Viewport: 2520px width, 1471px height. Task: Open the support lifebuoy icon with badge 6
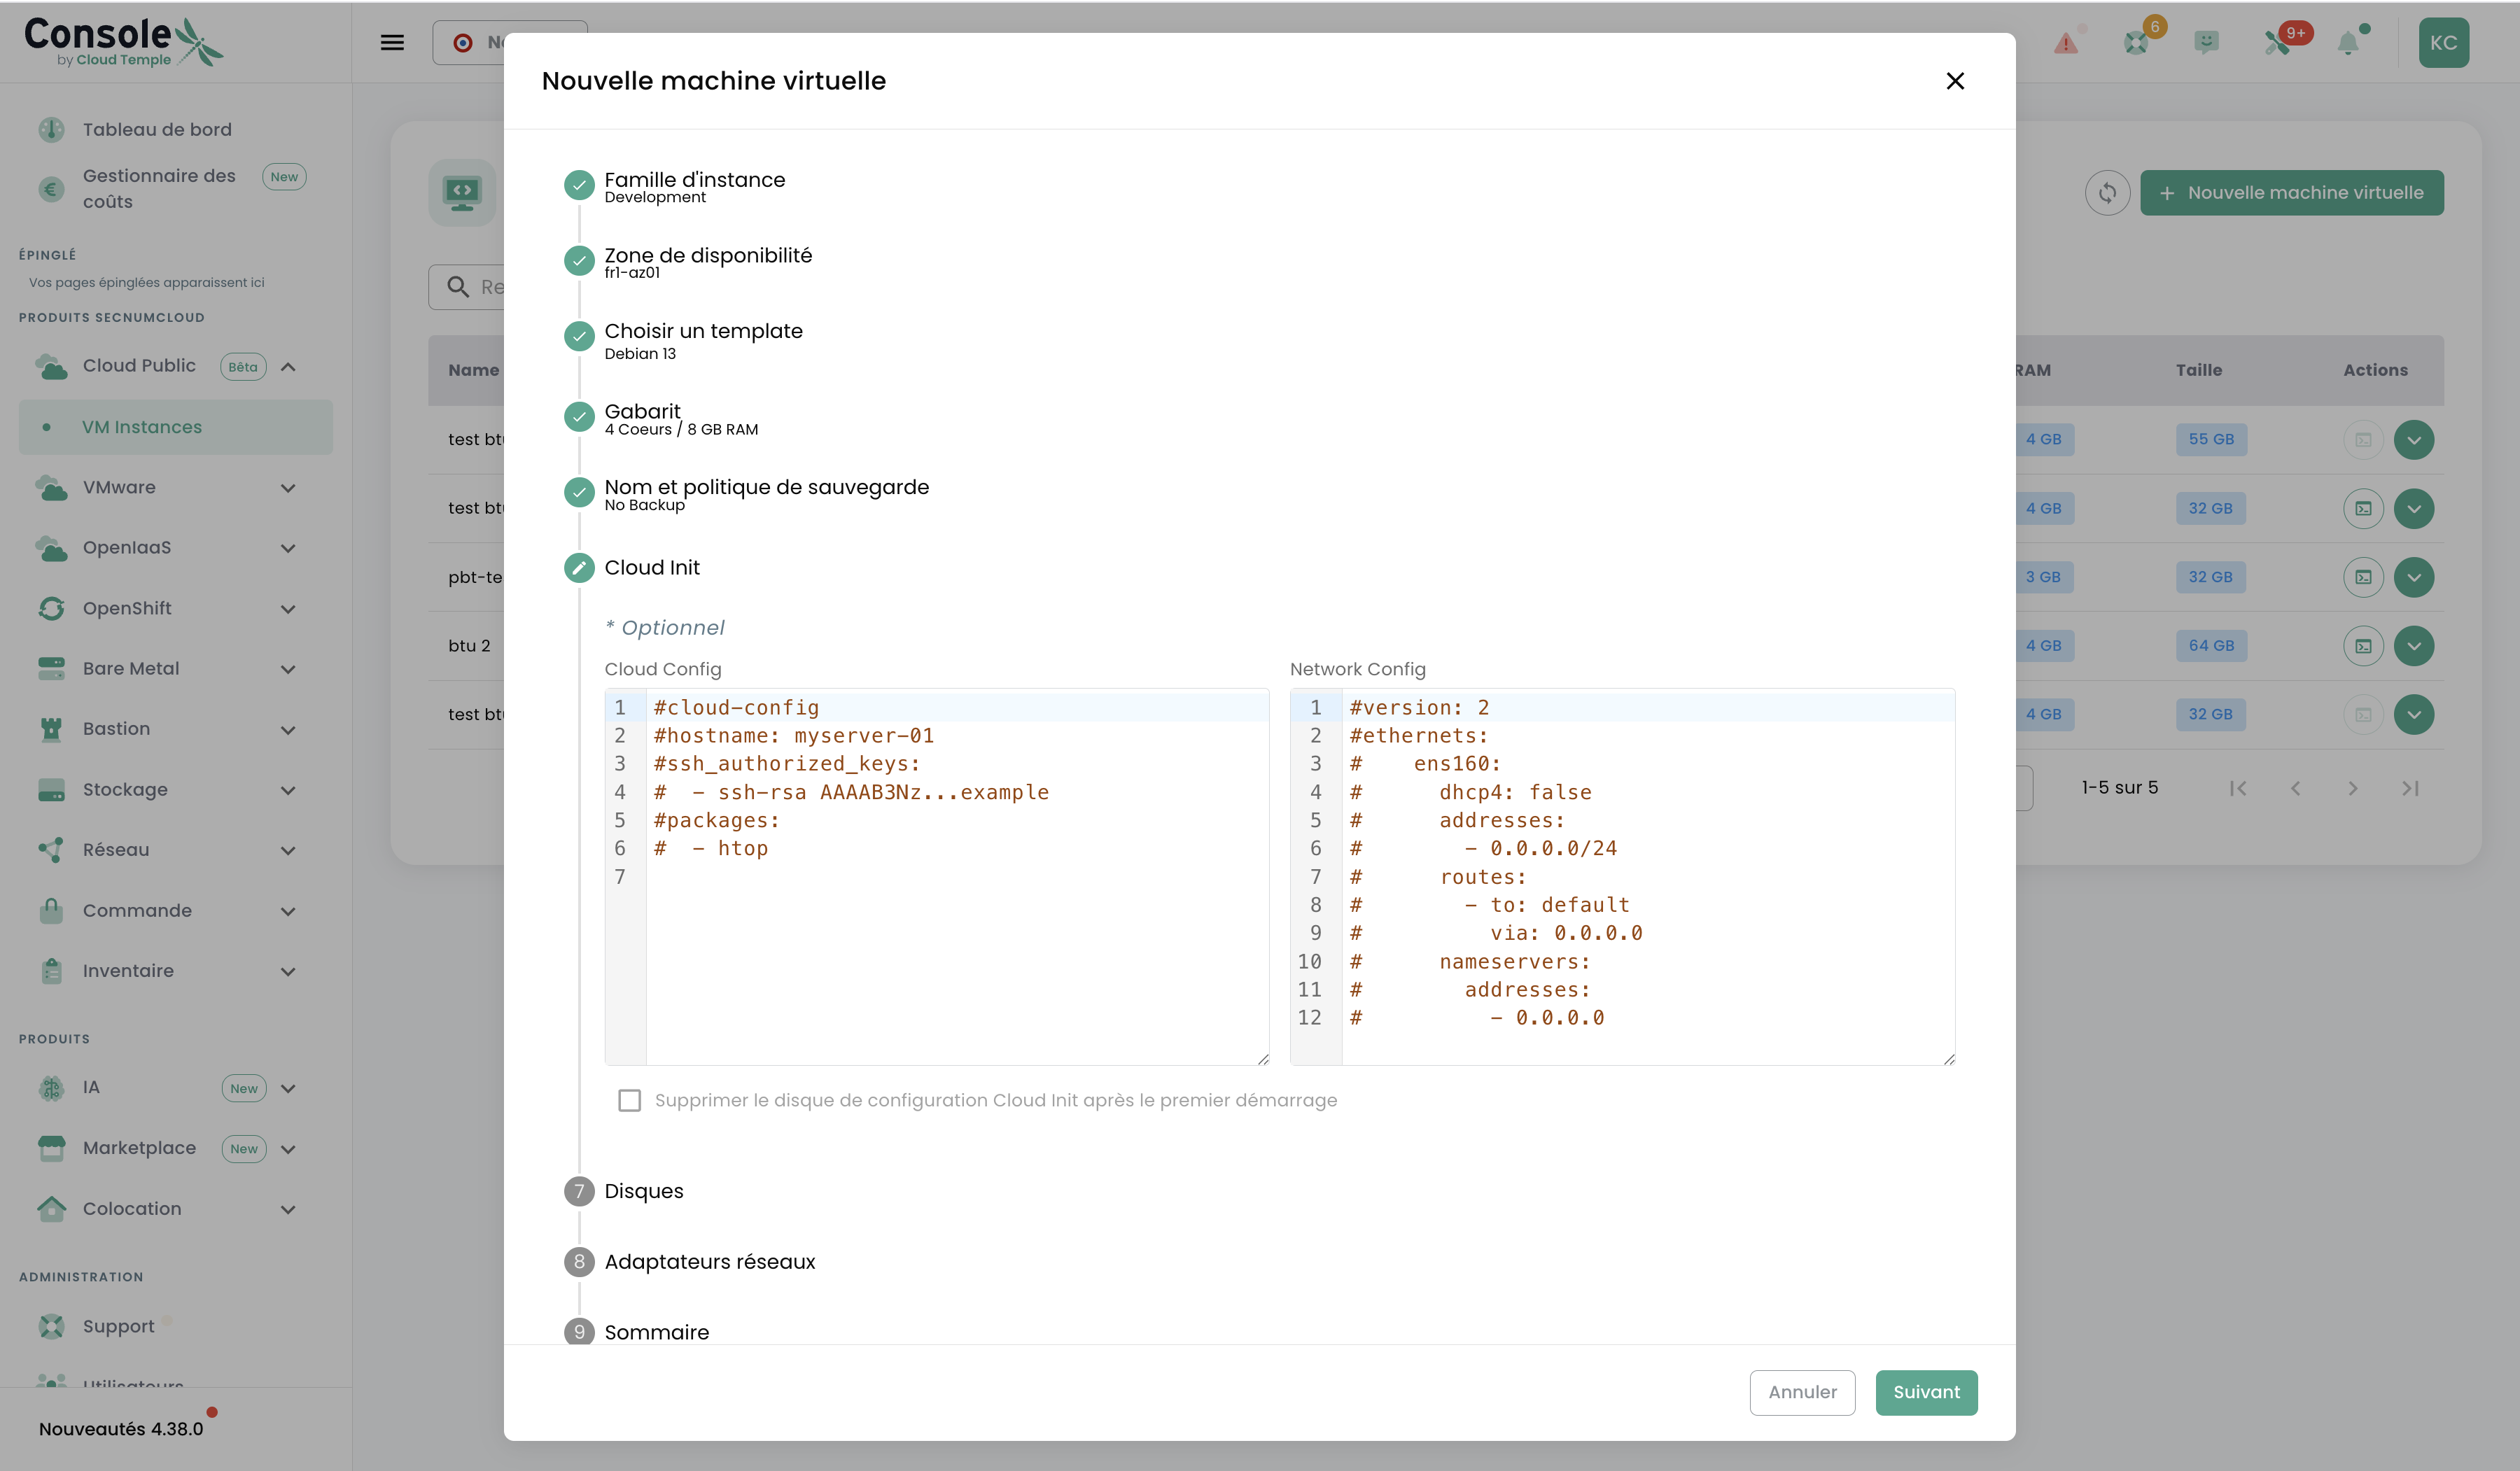[2137, 42]
